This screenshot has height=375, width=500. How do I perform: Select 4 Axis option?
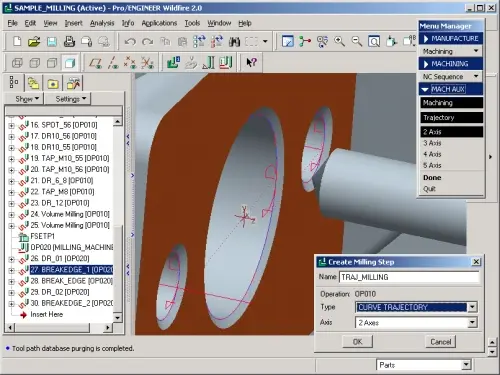432,154
